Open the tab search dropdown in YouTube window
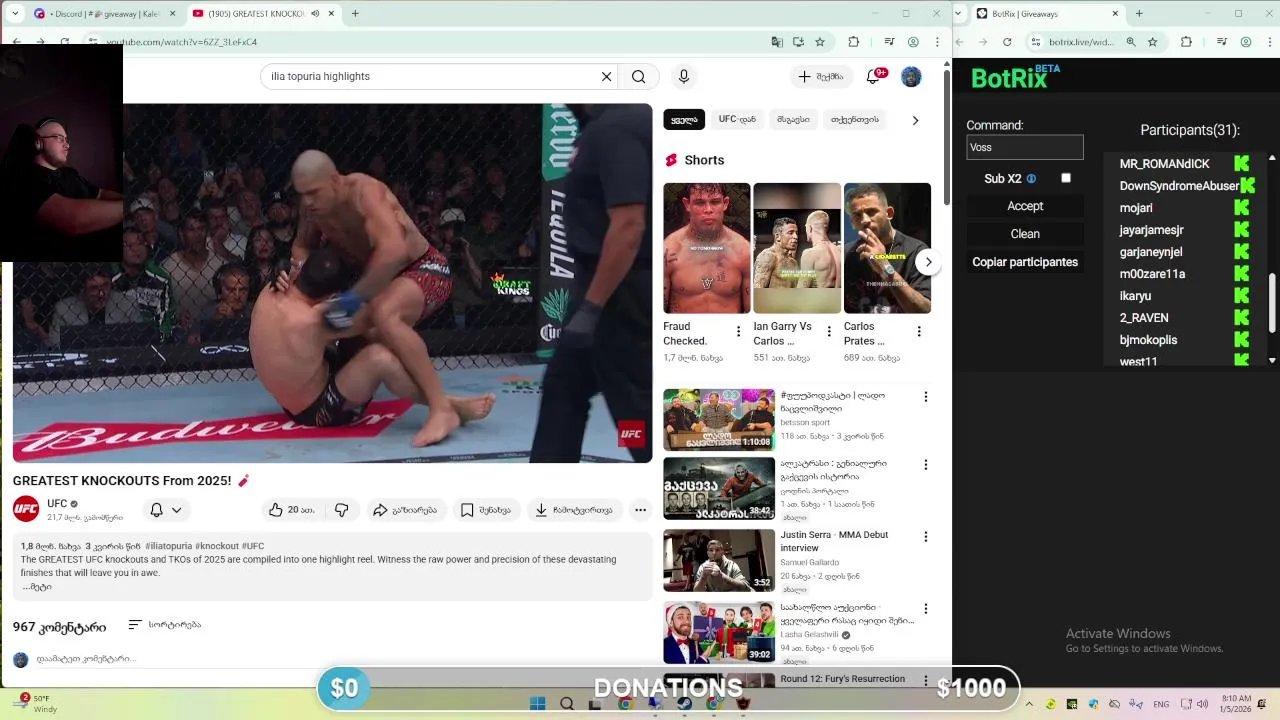 (x=16, y=14)
